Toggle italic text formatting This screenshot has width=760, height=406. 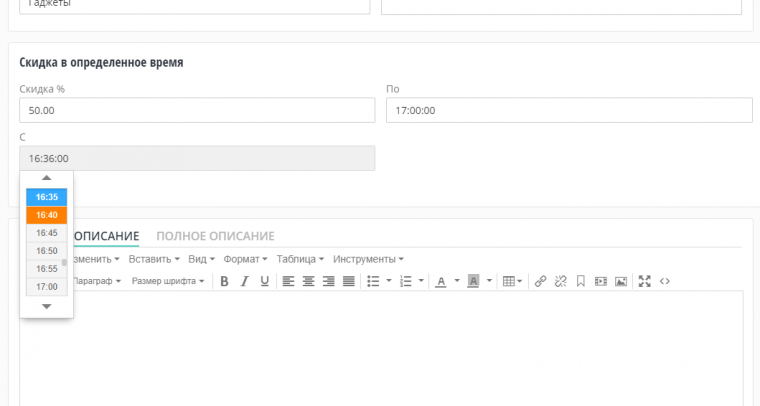click(x=244, y=281)
